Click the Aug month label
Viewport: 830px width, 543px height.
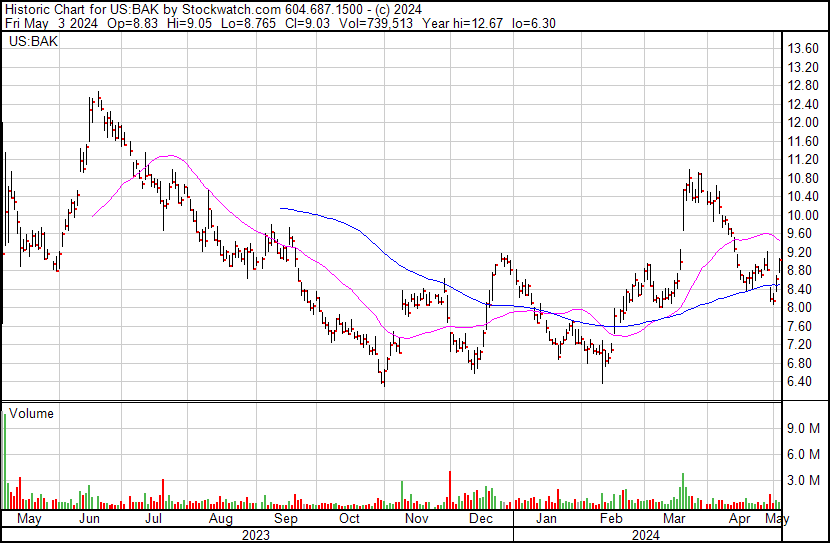tap(221, 519)
